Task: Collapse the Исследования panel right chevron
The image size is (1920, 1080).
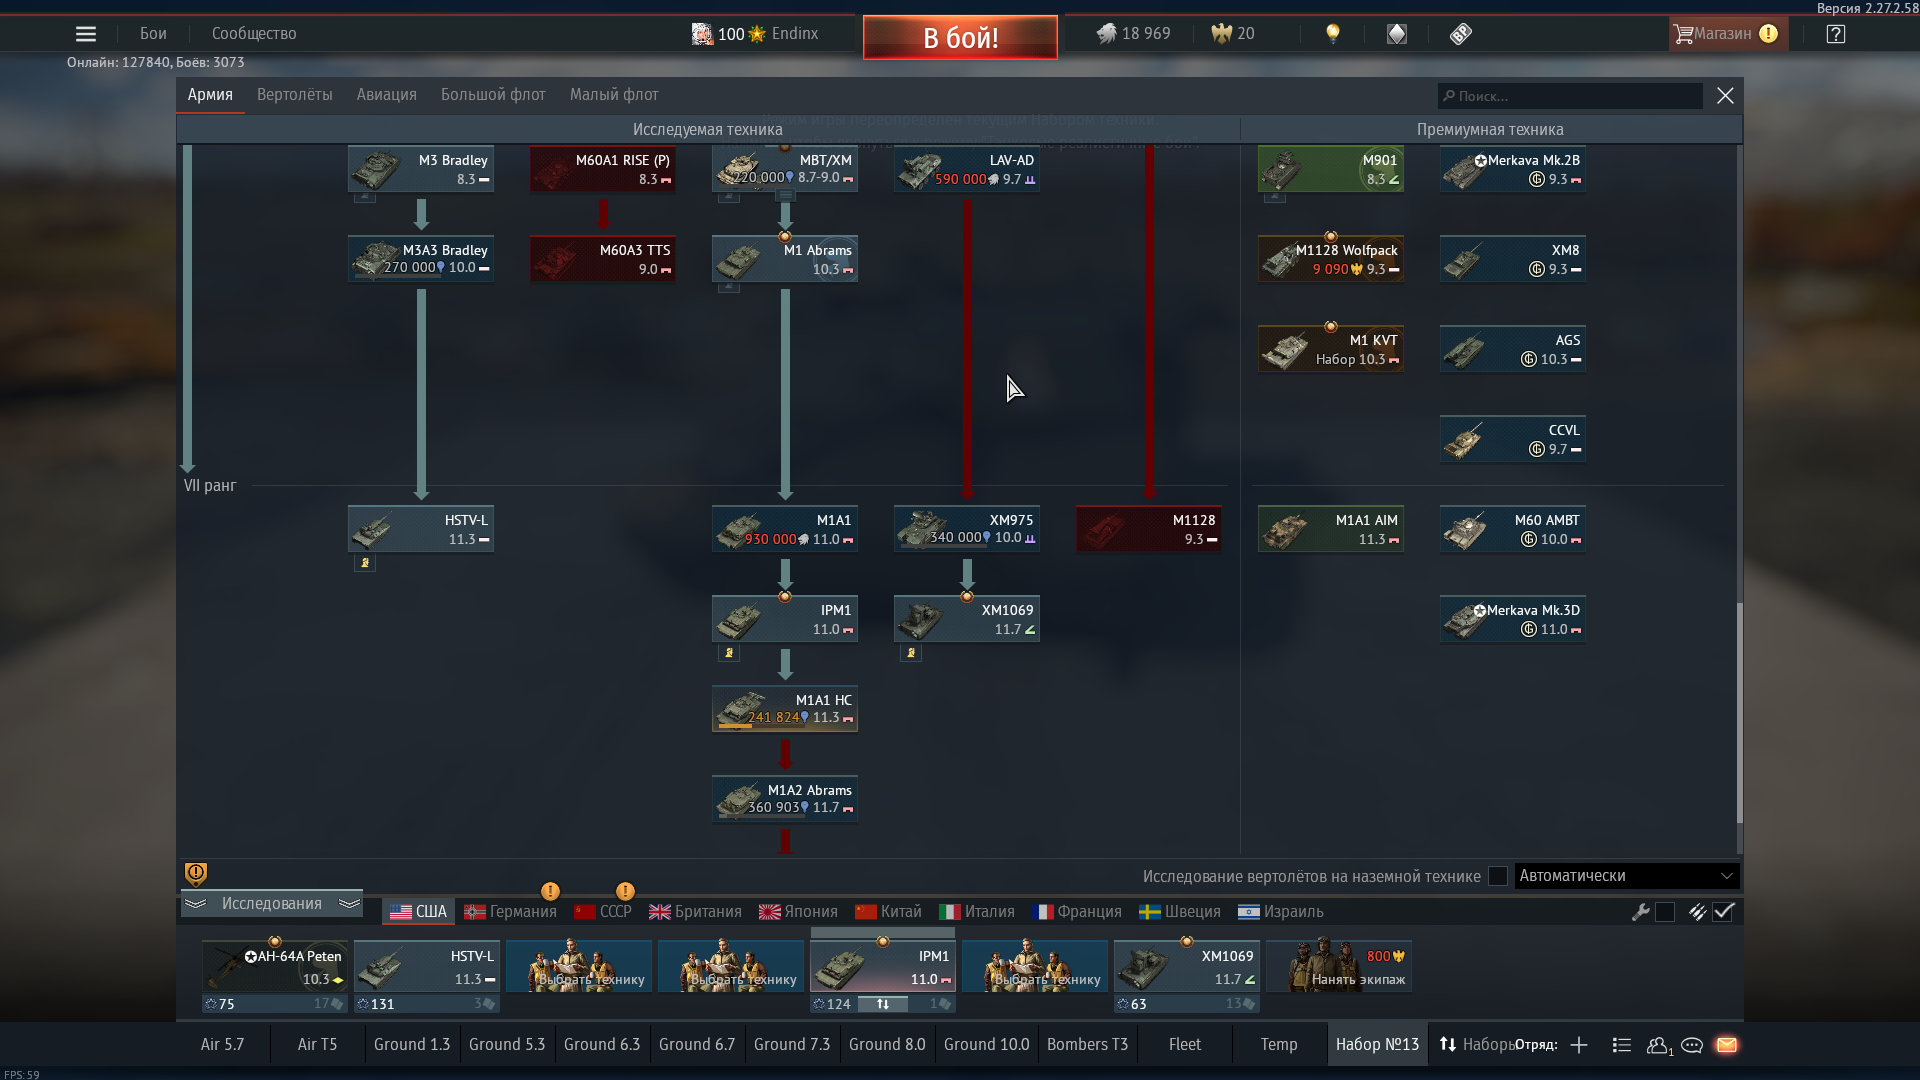Action: click(349, 904)
